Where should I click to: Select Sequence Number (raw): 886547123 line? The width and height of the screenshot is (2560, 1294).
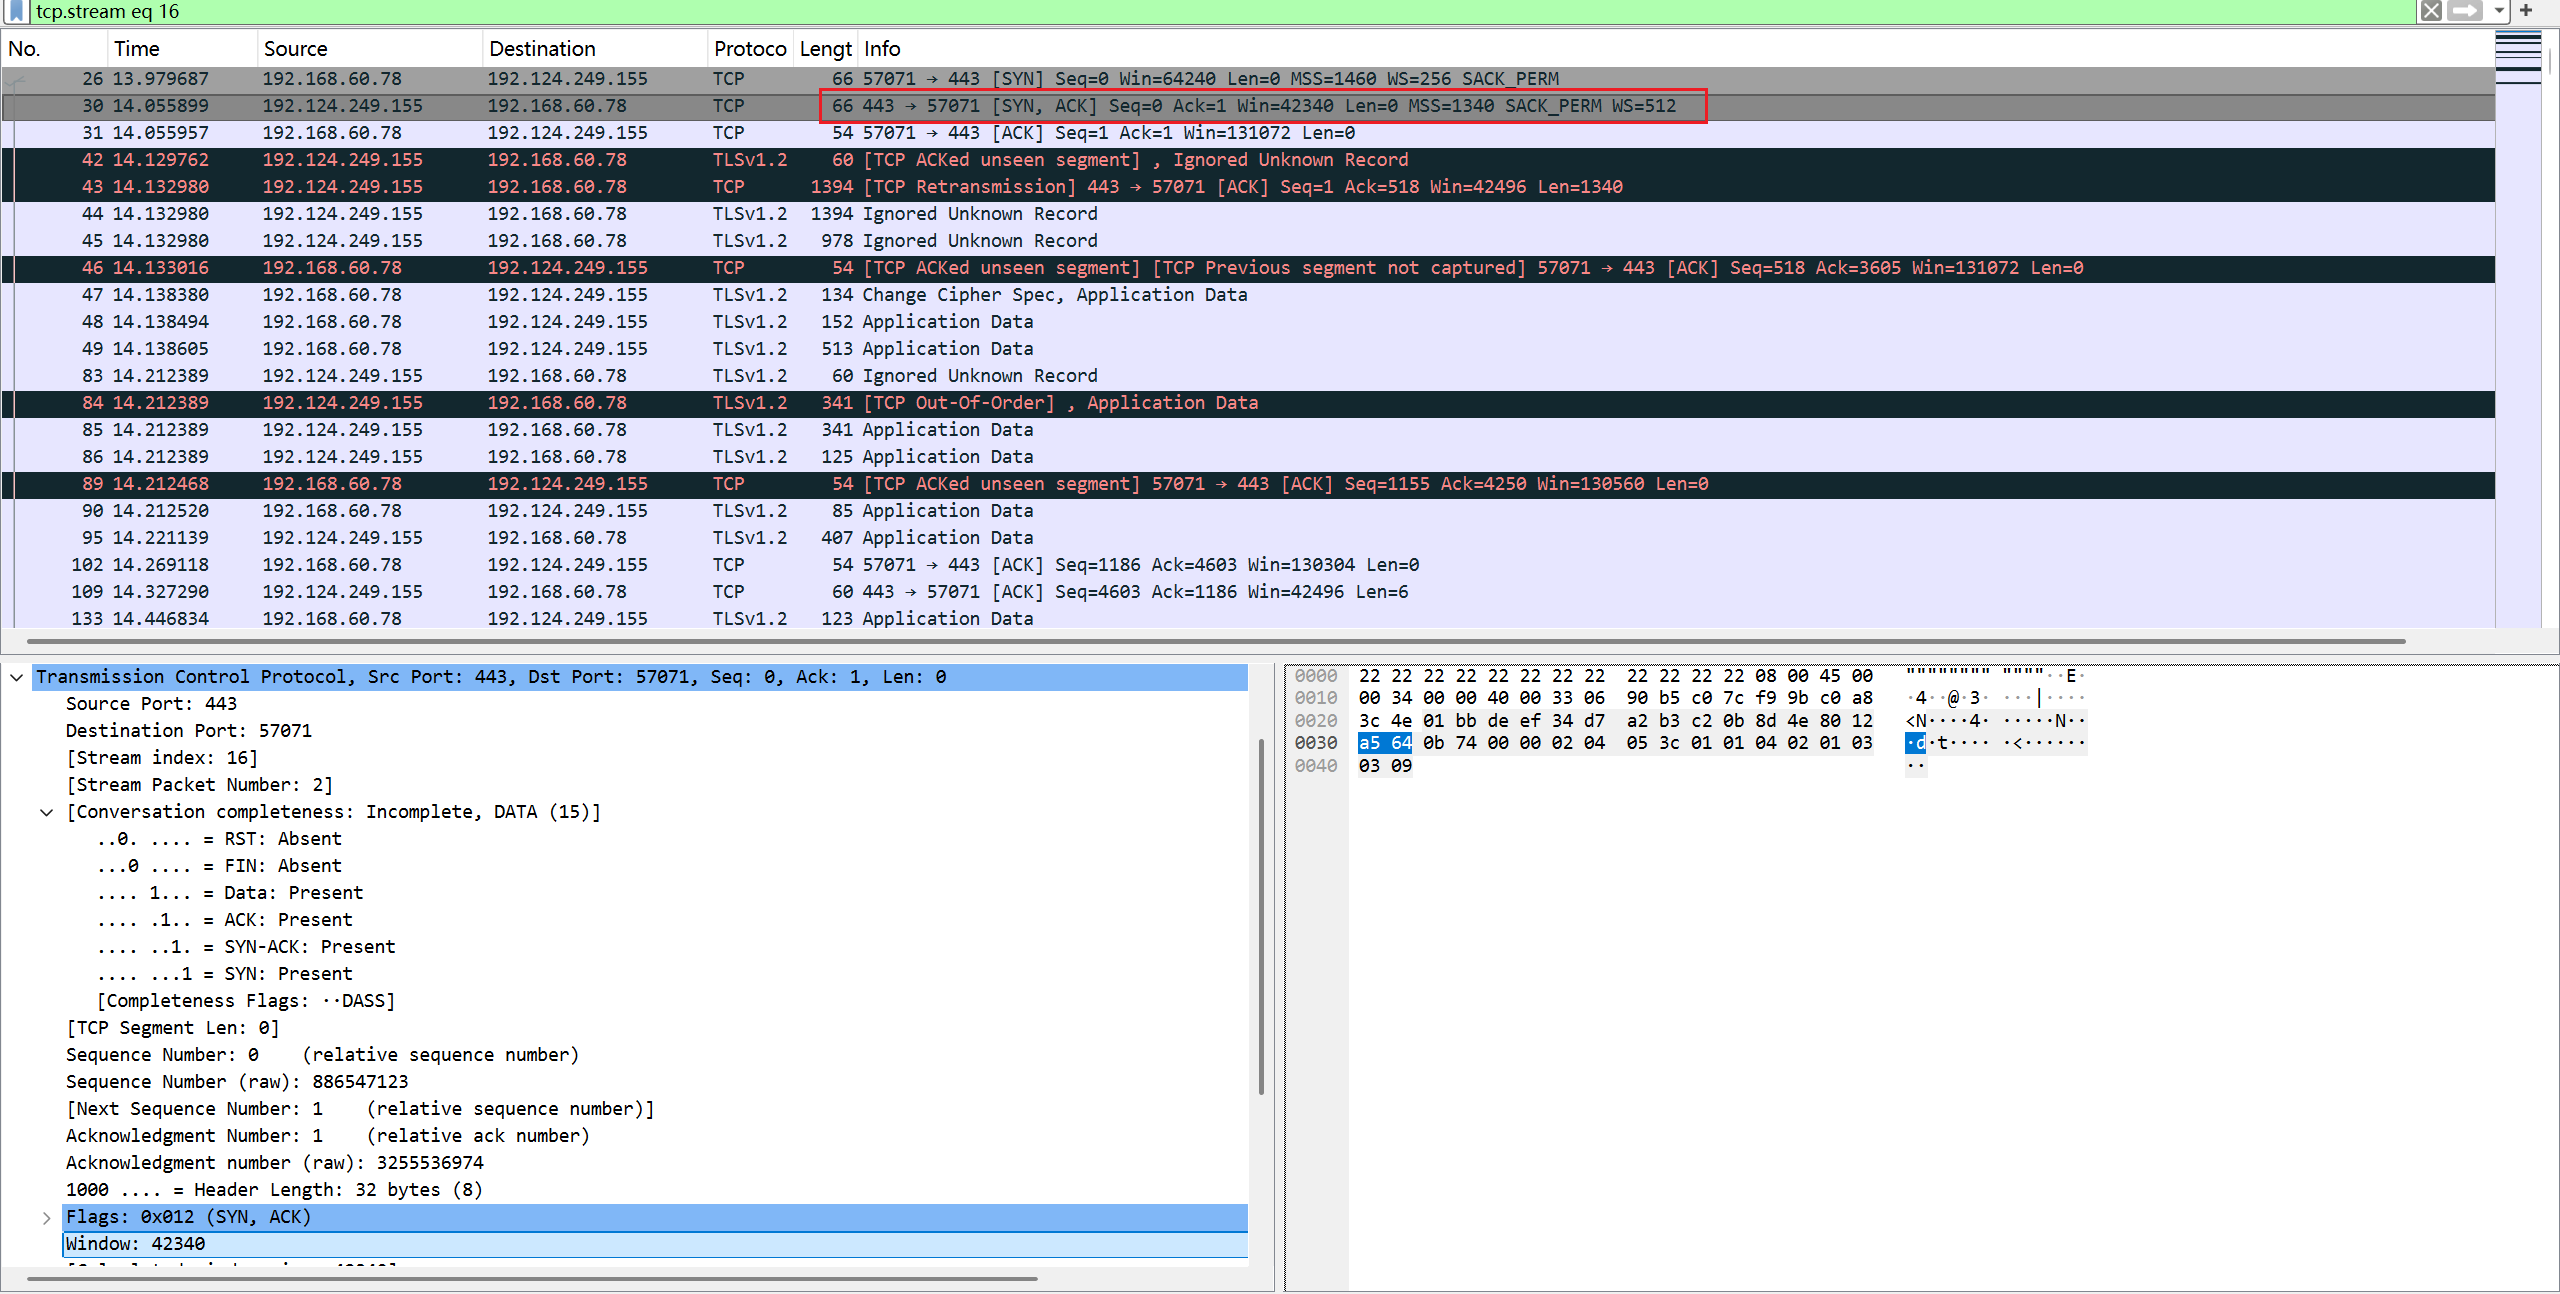point(237,1082)
